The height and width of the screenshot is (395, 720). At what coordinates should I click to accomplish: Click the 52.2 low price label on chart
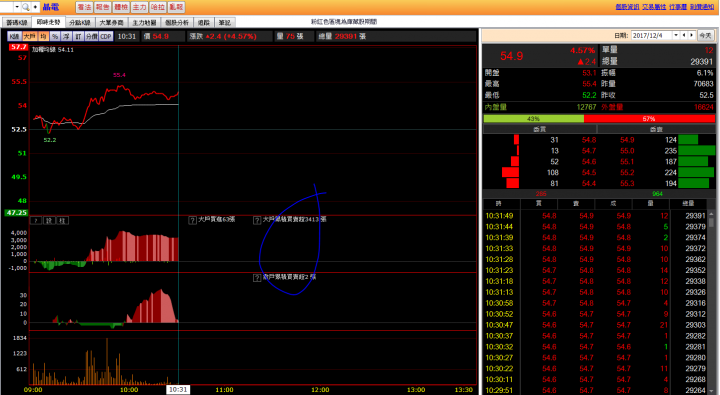(50, 140)
